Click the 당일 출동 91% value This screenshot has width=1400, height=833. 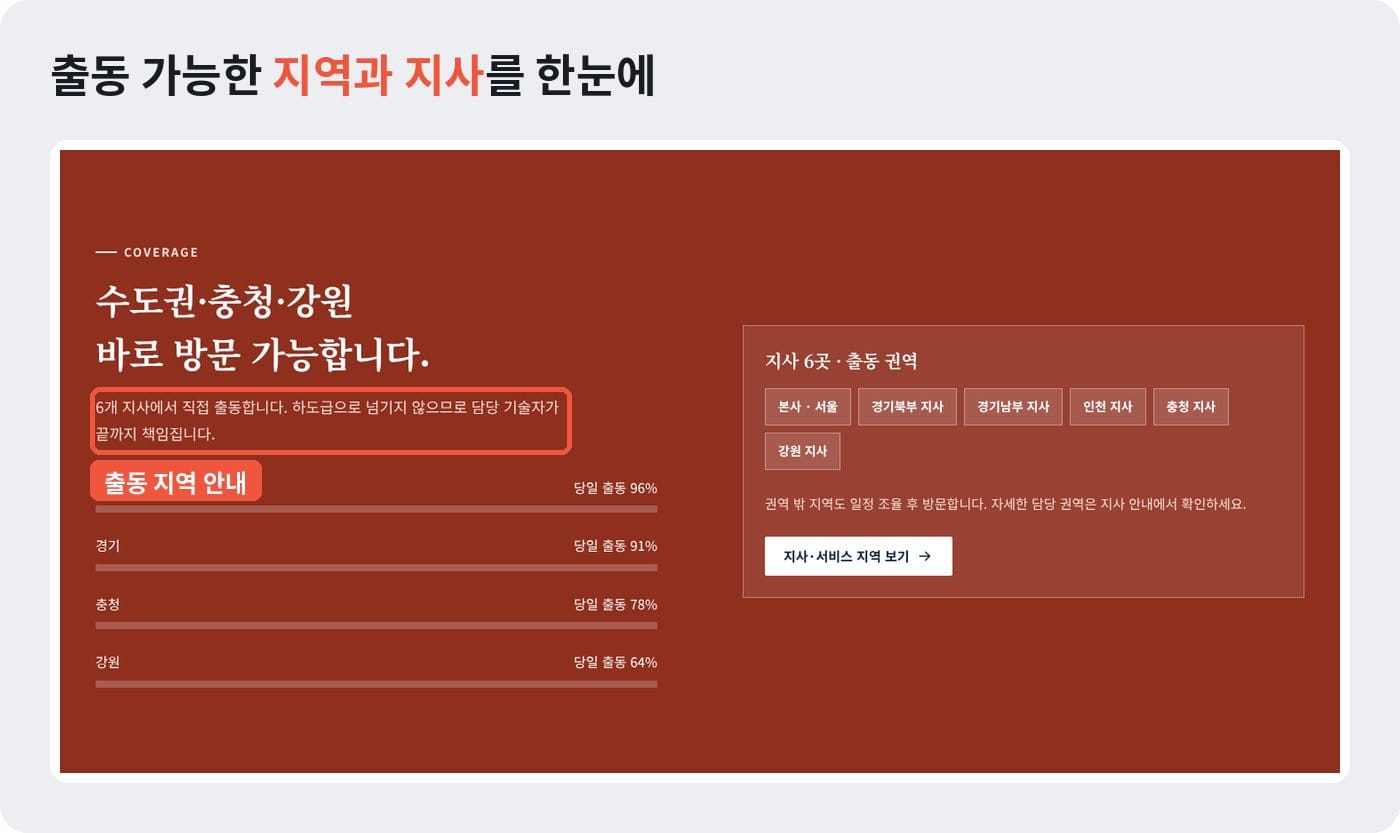coord(615,546)
